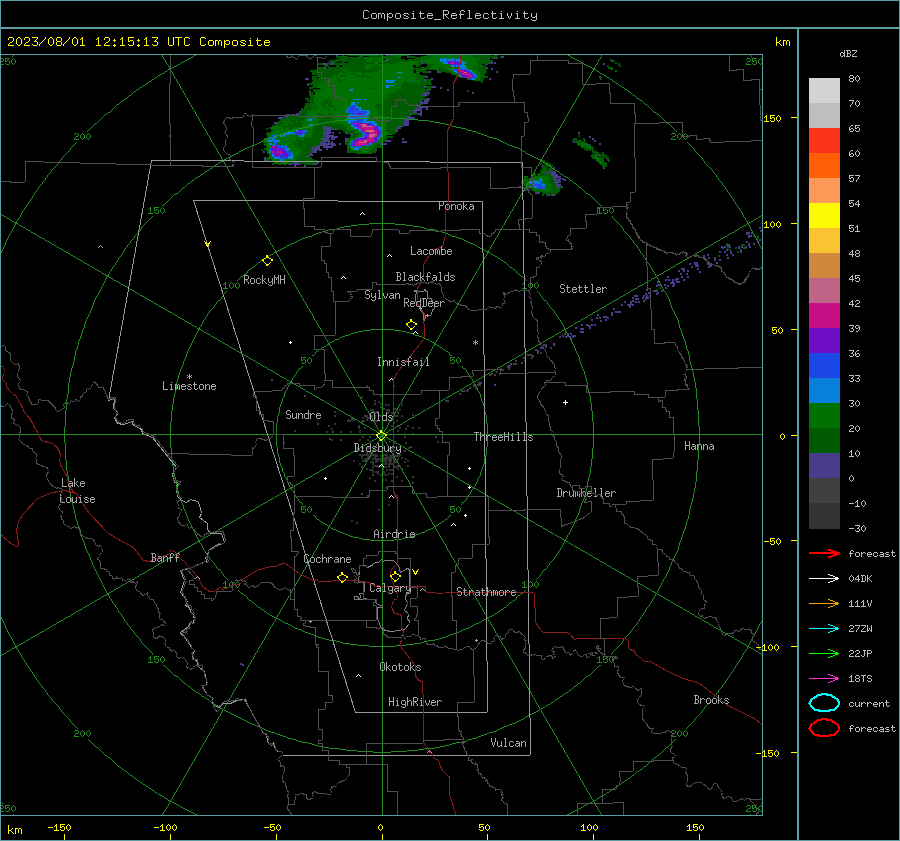Click the RedDeer city label
This screenshot has height=841, width=900.
[424, 303]
